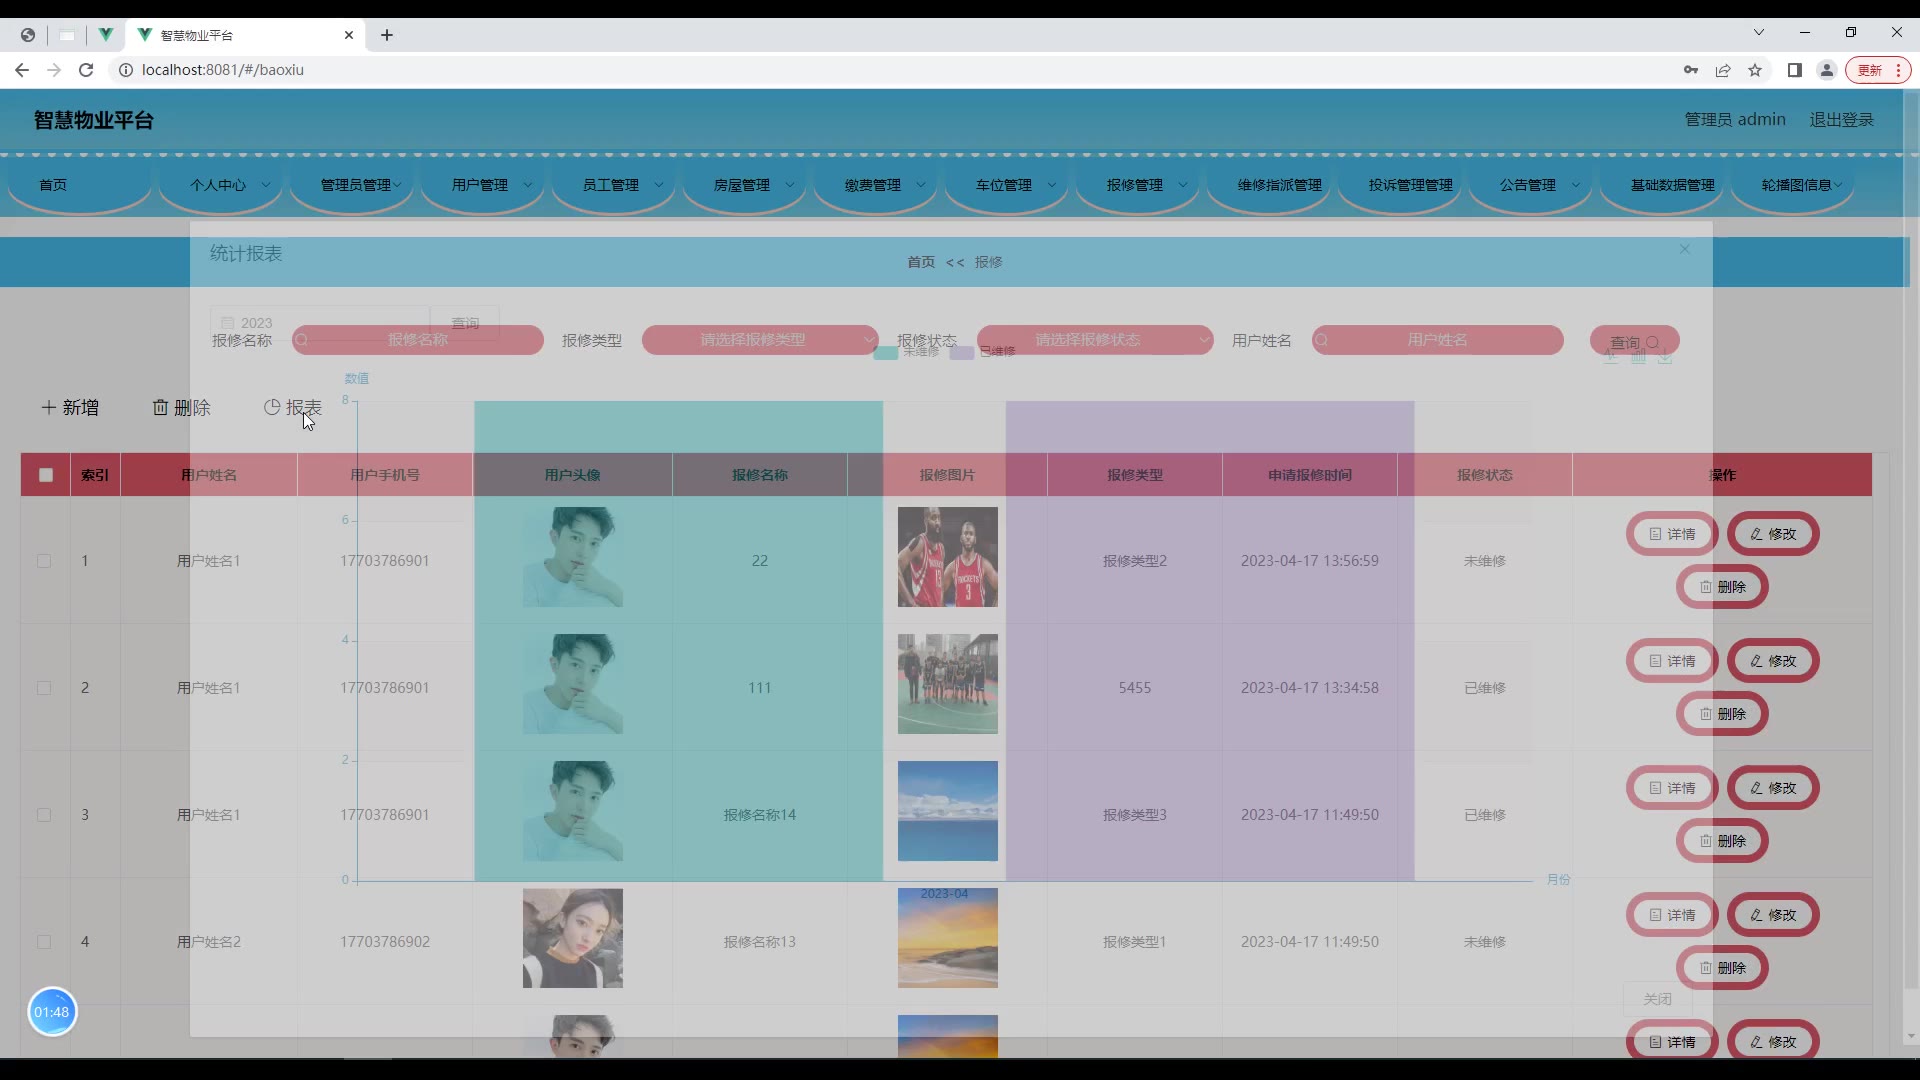Toggle the select-all checkbox in the table header

tap(46, 475)
